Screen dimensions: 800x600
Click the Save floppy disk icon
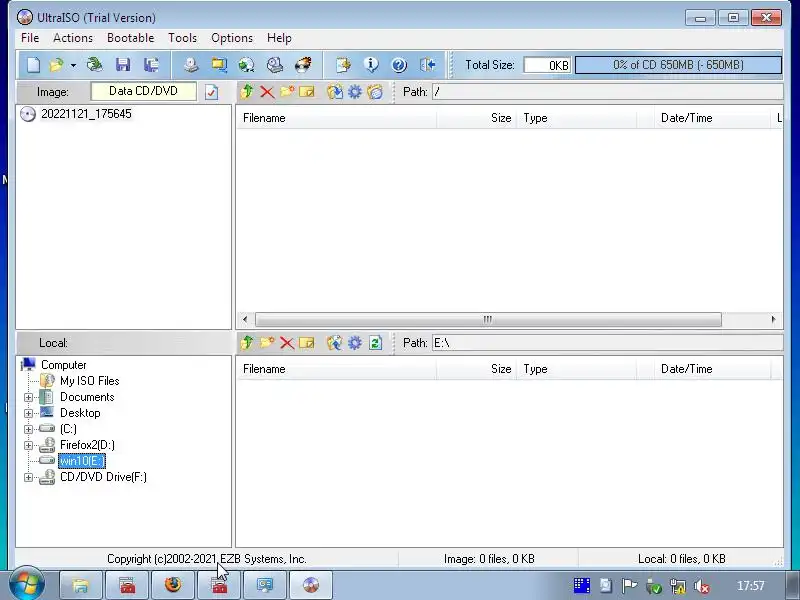coord(123,65)
